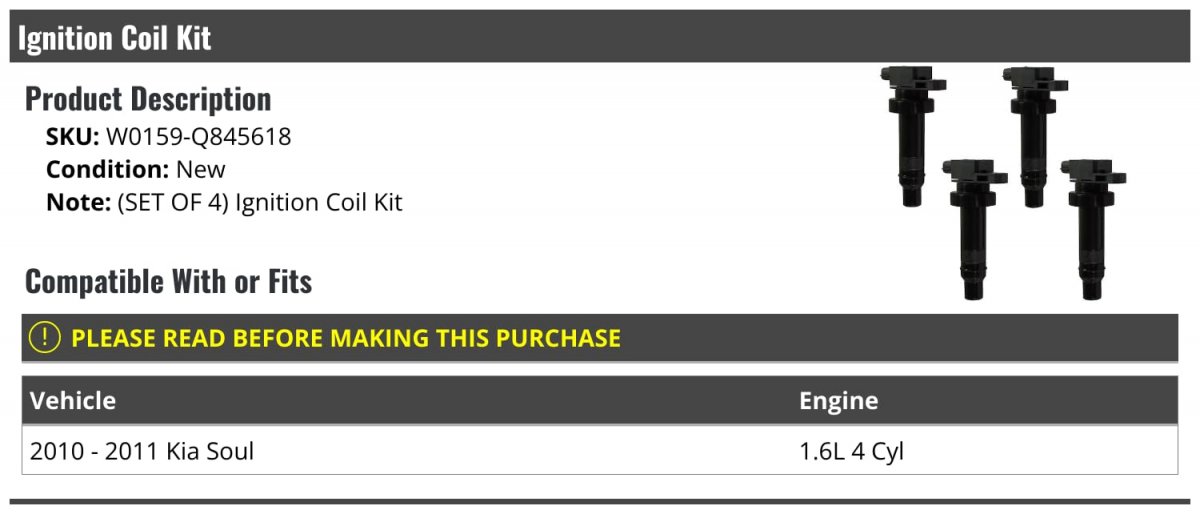Click the bottom-left ignition coil image
1200x514 pixels.
pyautogui.click(x=973, y=228)
